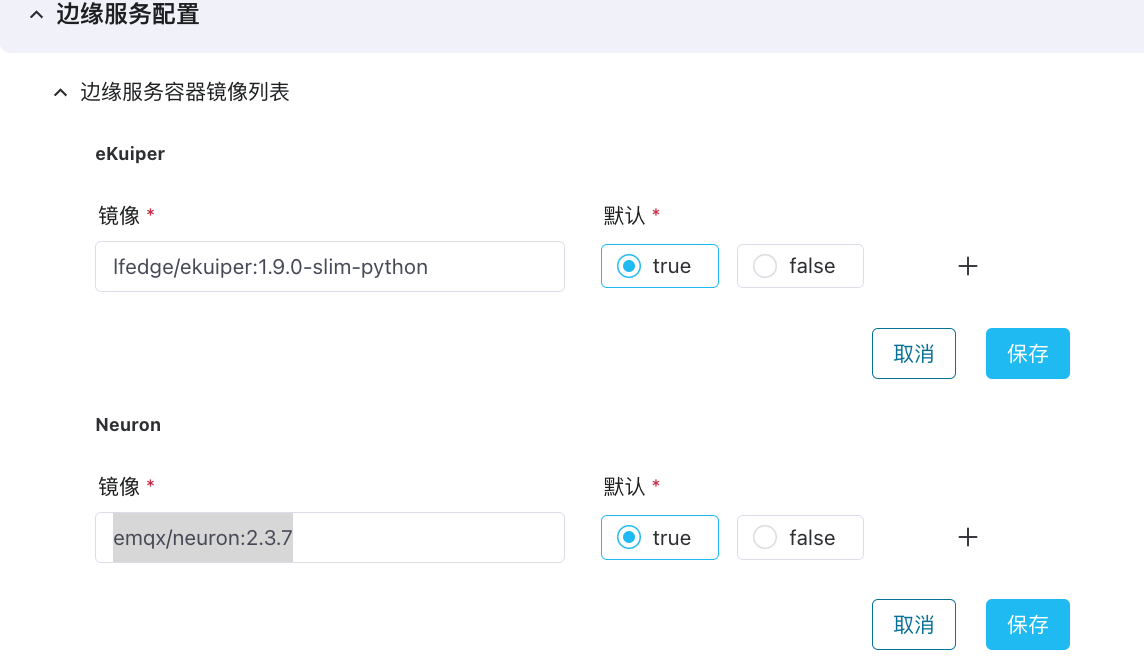Focus the eKuiper image input field
The width and height of the screenshot is (1144, 668).
pos(330,267)
